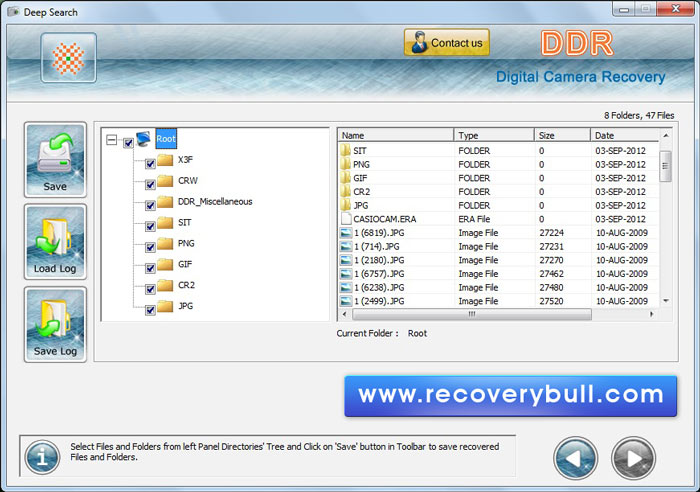Click the size value 27520
Viewport: 700px width, 492px height.
tap(551, 301)
